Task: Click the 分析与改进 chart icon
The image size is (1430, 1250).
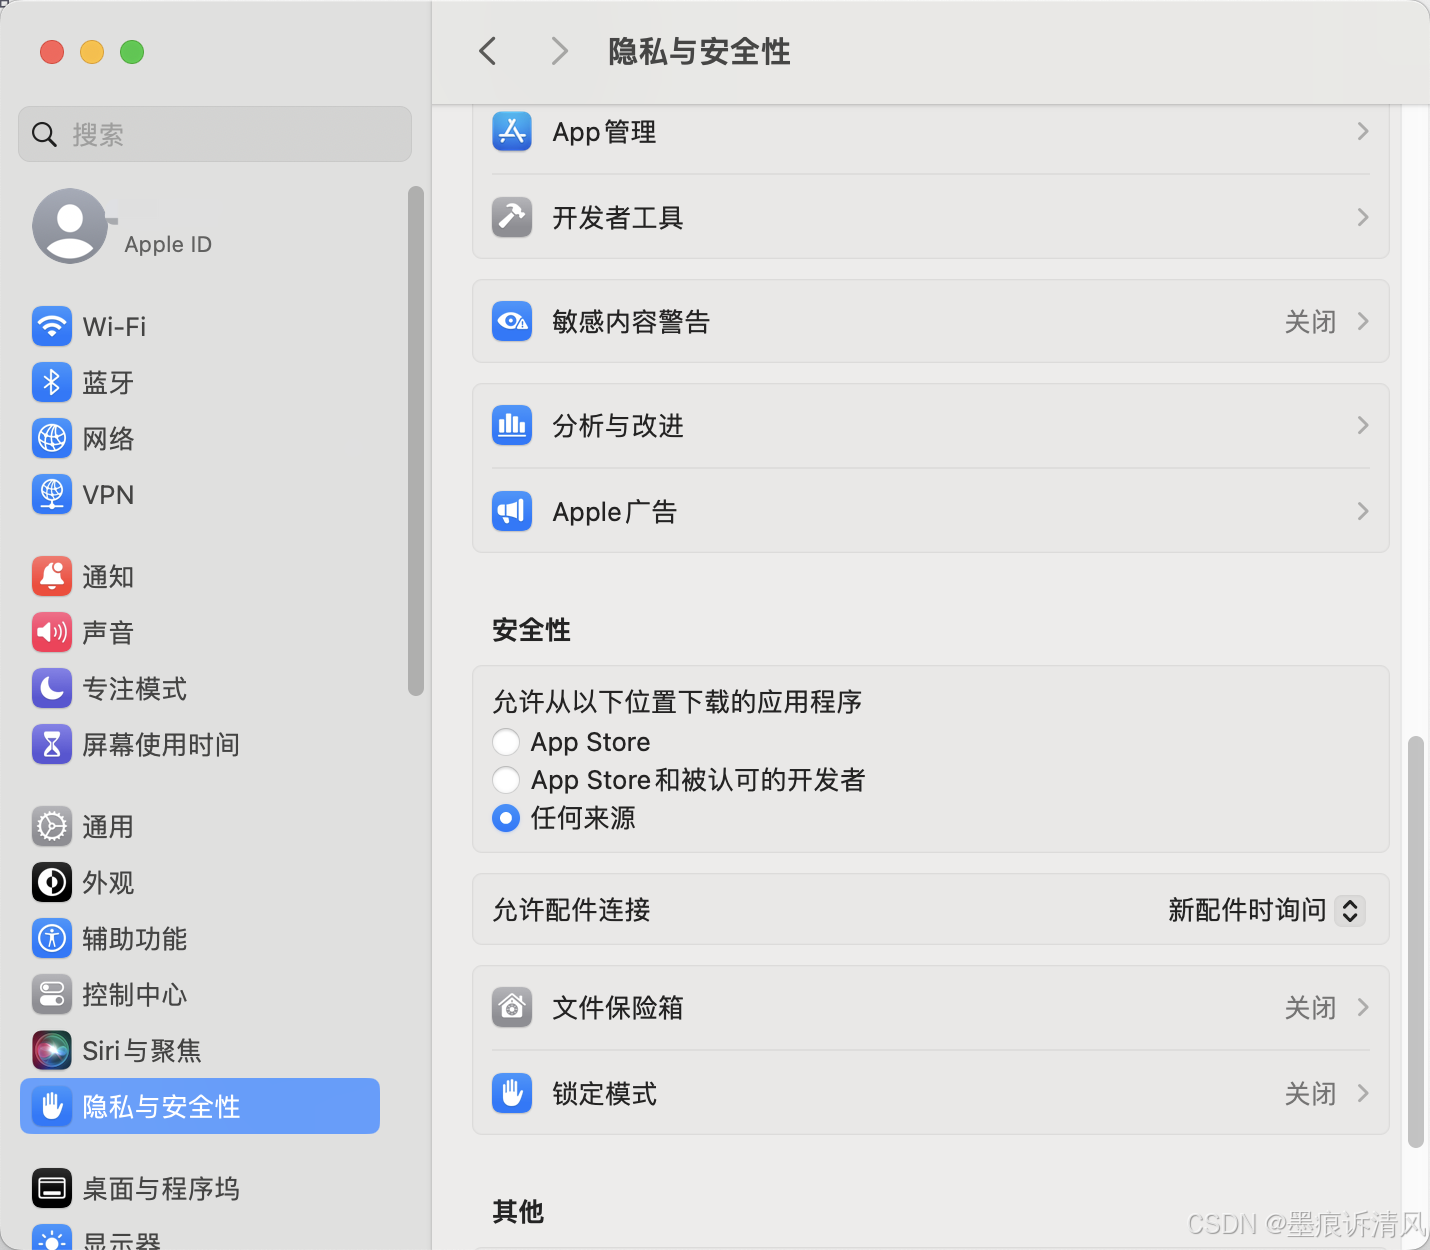Action: tap(512, 425)
